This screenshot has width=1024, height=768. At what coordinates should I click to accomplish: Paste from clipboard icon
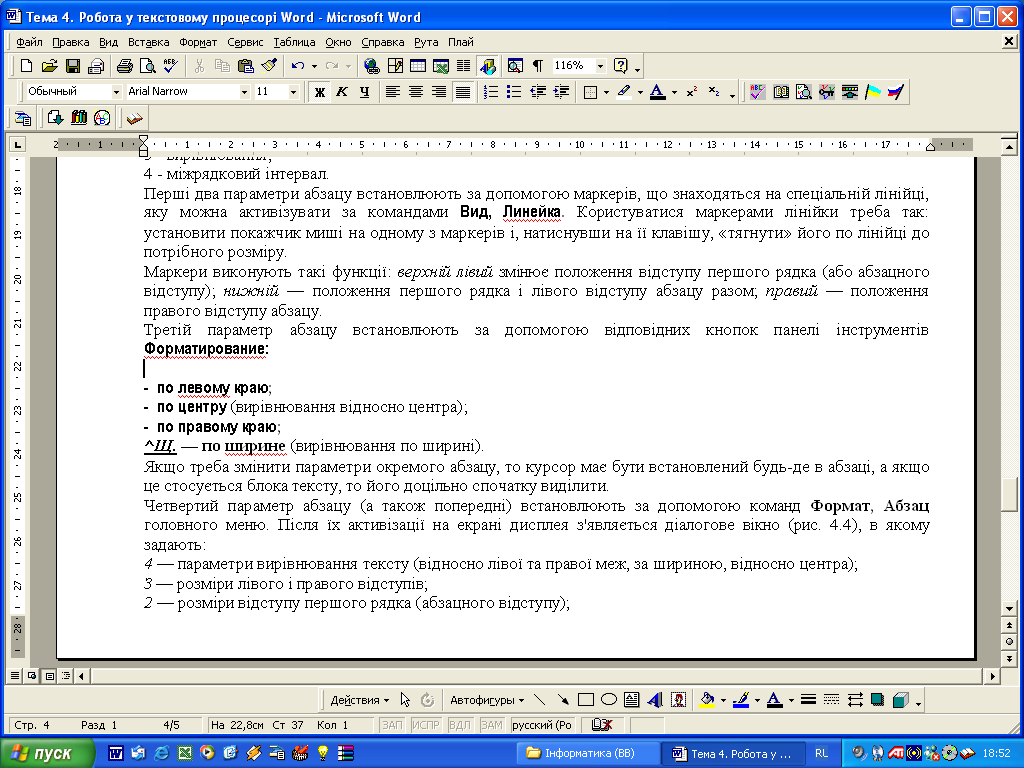click(x=246, y=66)
